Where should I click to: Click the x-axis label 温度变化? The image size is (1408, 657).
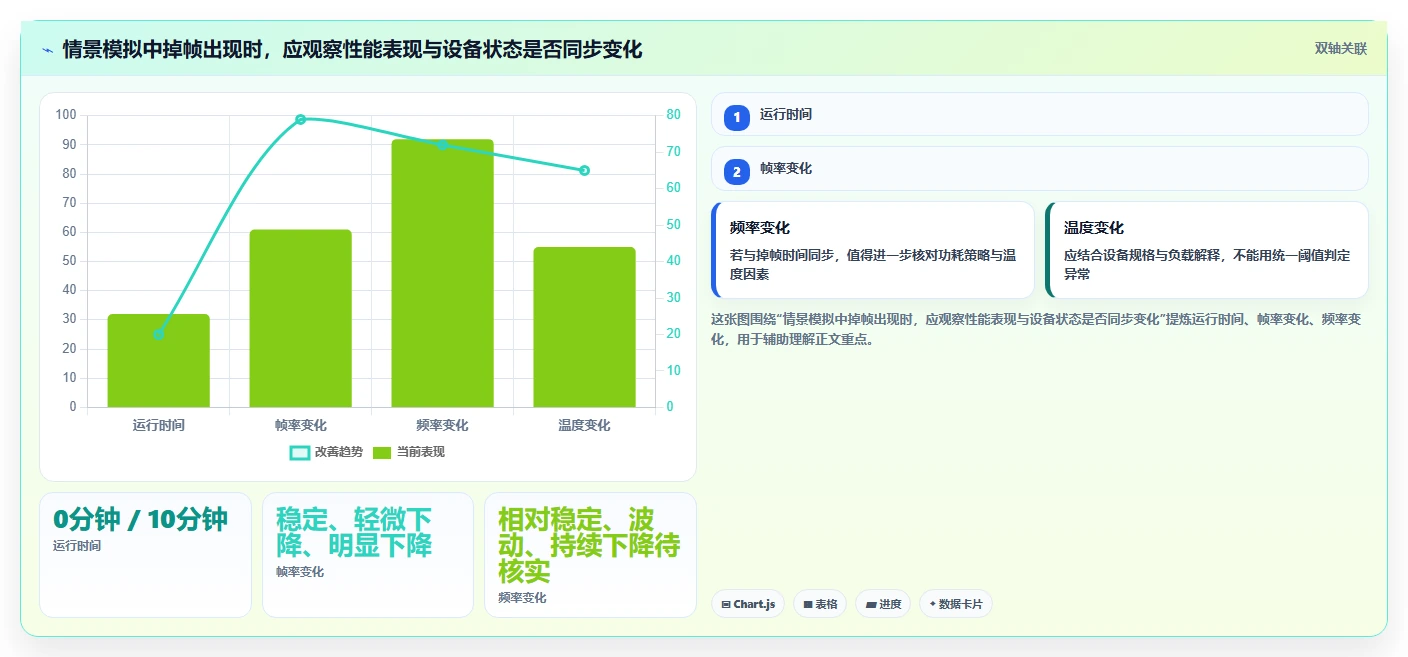click(x=584, y=425)
